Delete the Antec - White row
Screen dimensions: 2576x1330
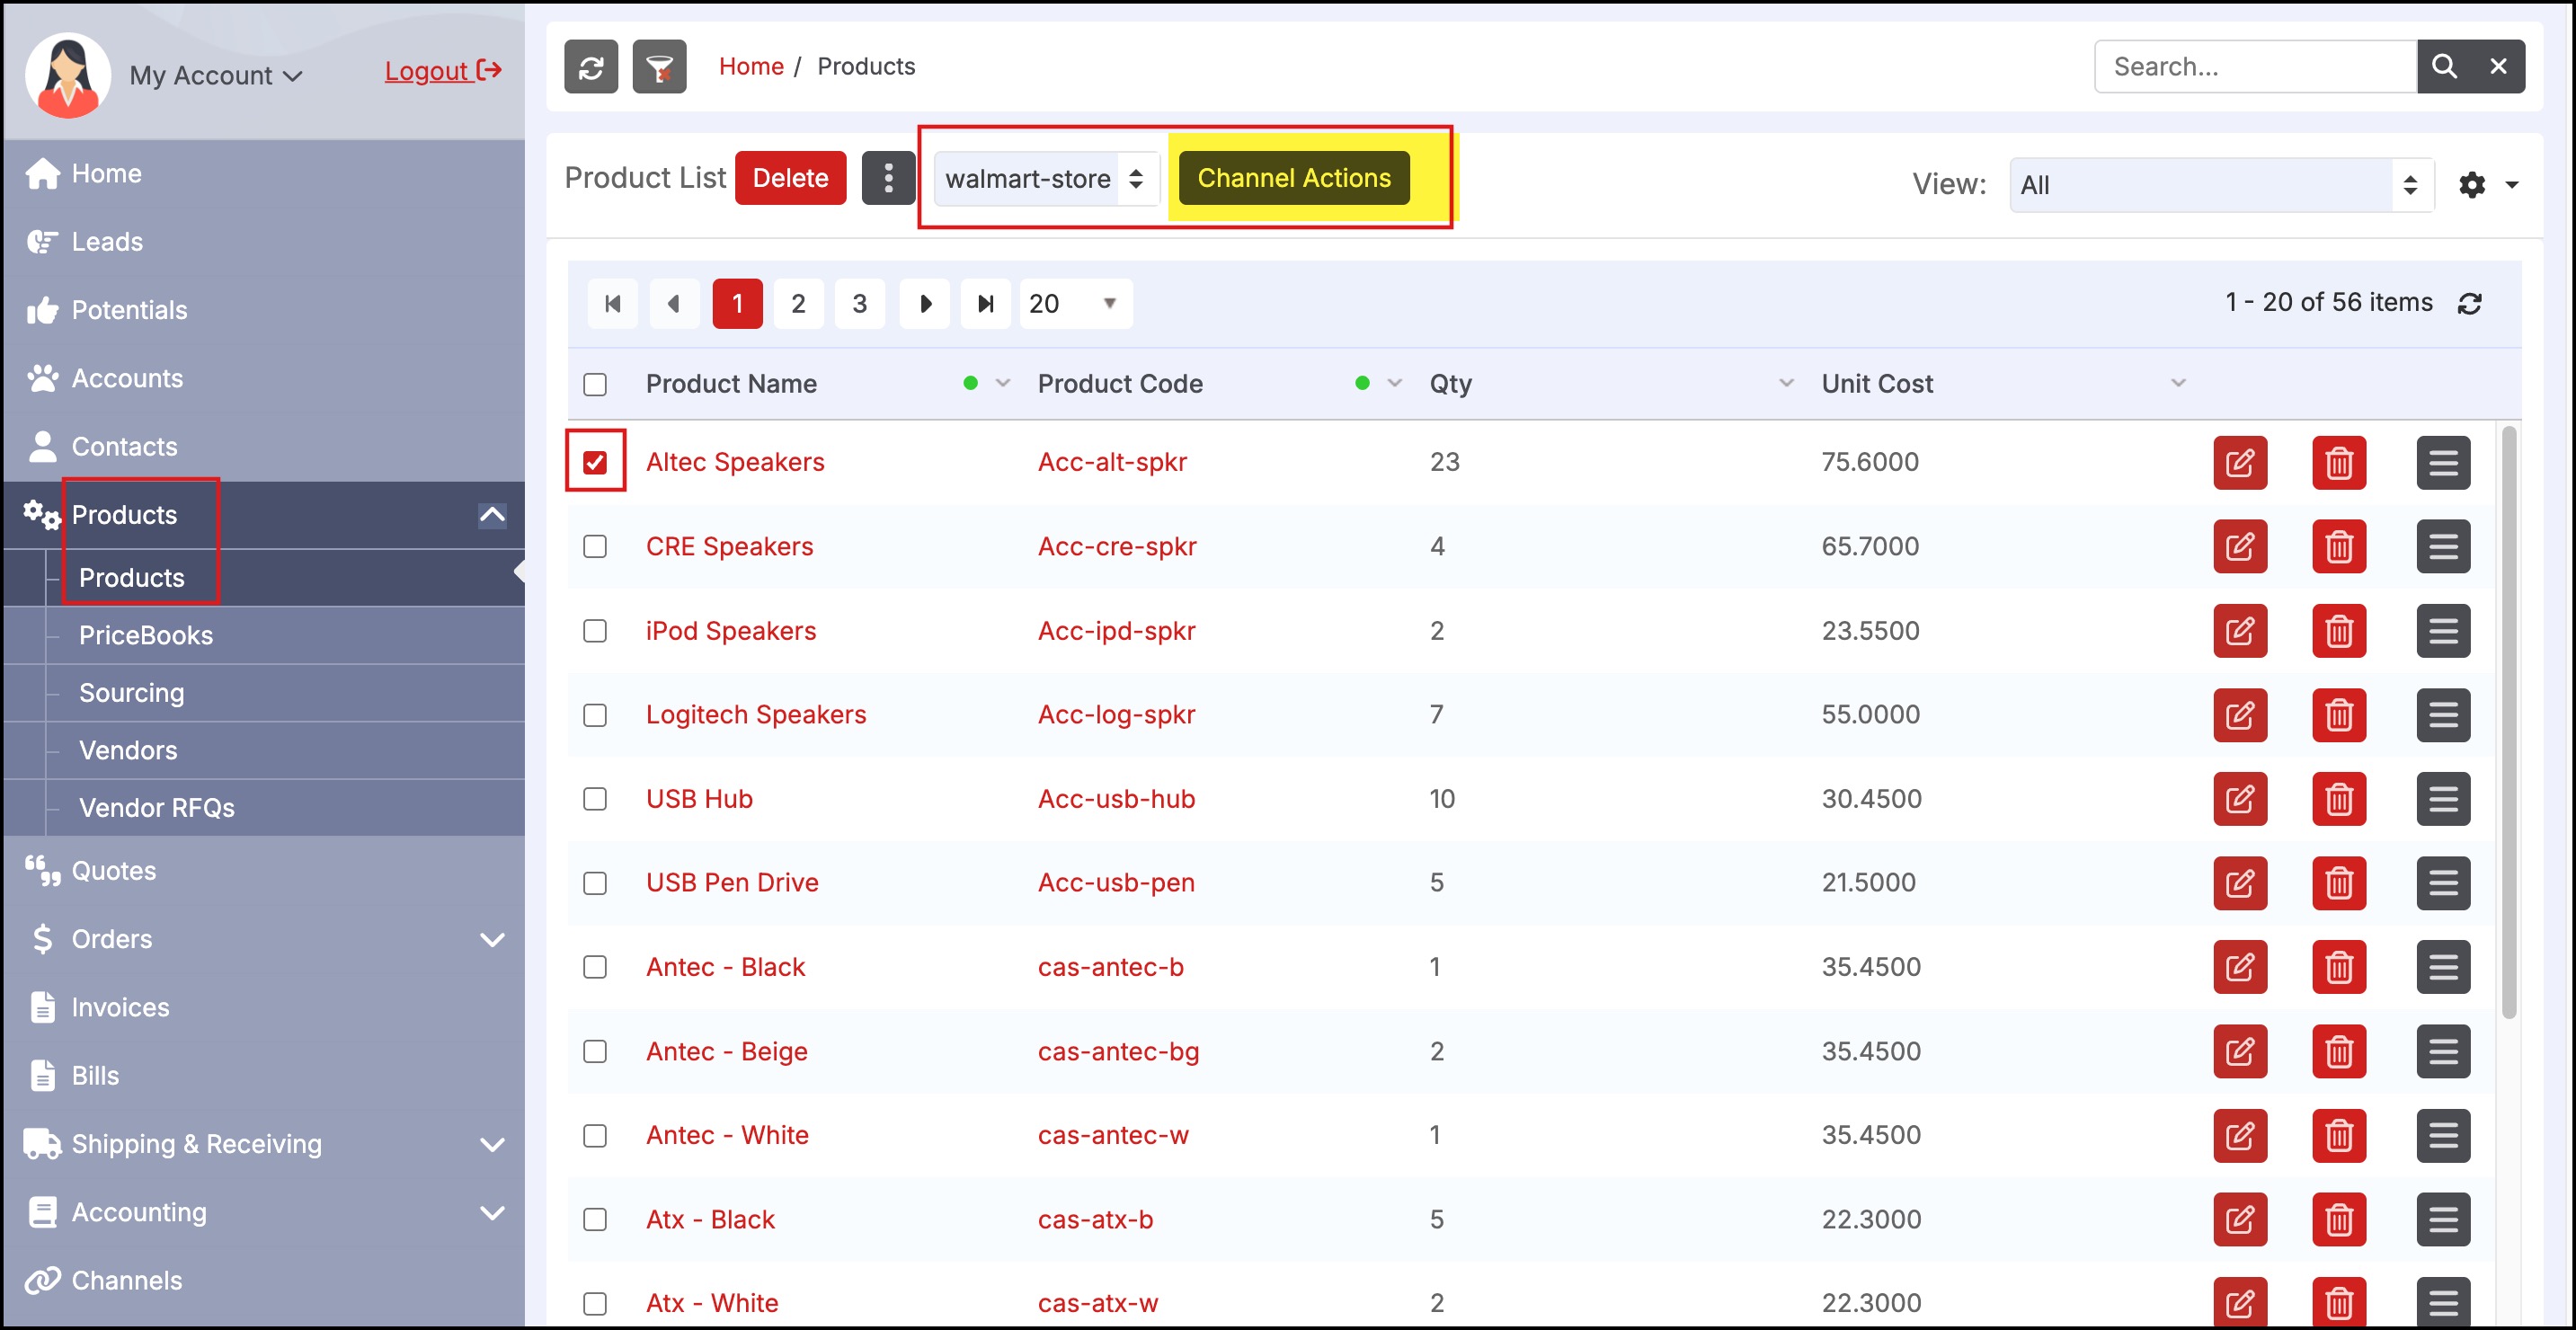click(x=2339, y=1136)
